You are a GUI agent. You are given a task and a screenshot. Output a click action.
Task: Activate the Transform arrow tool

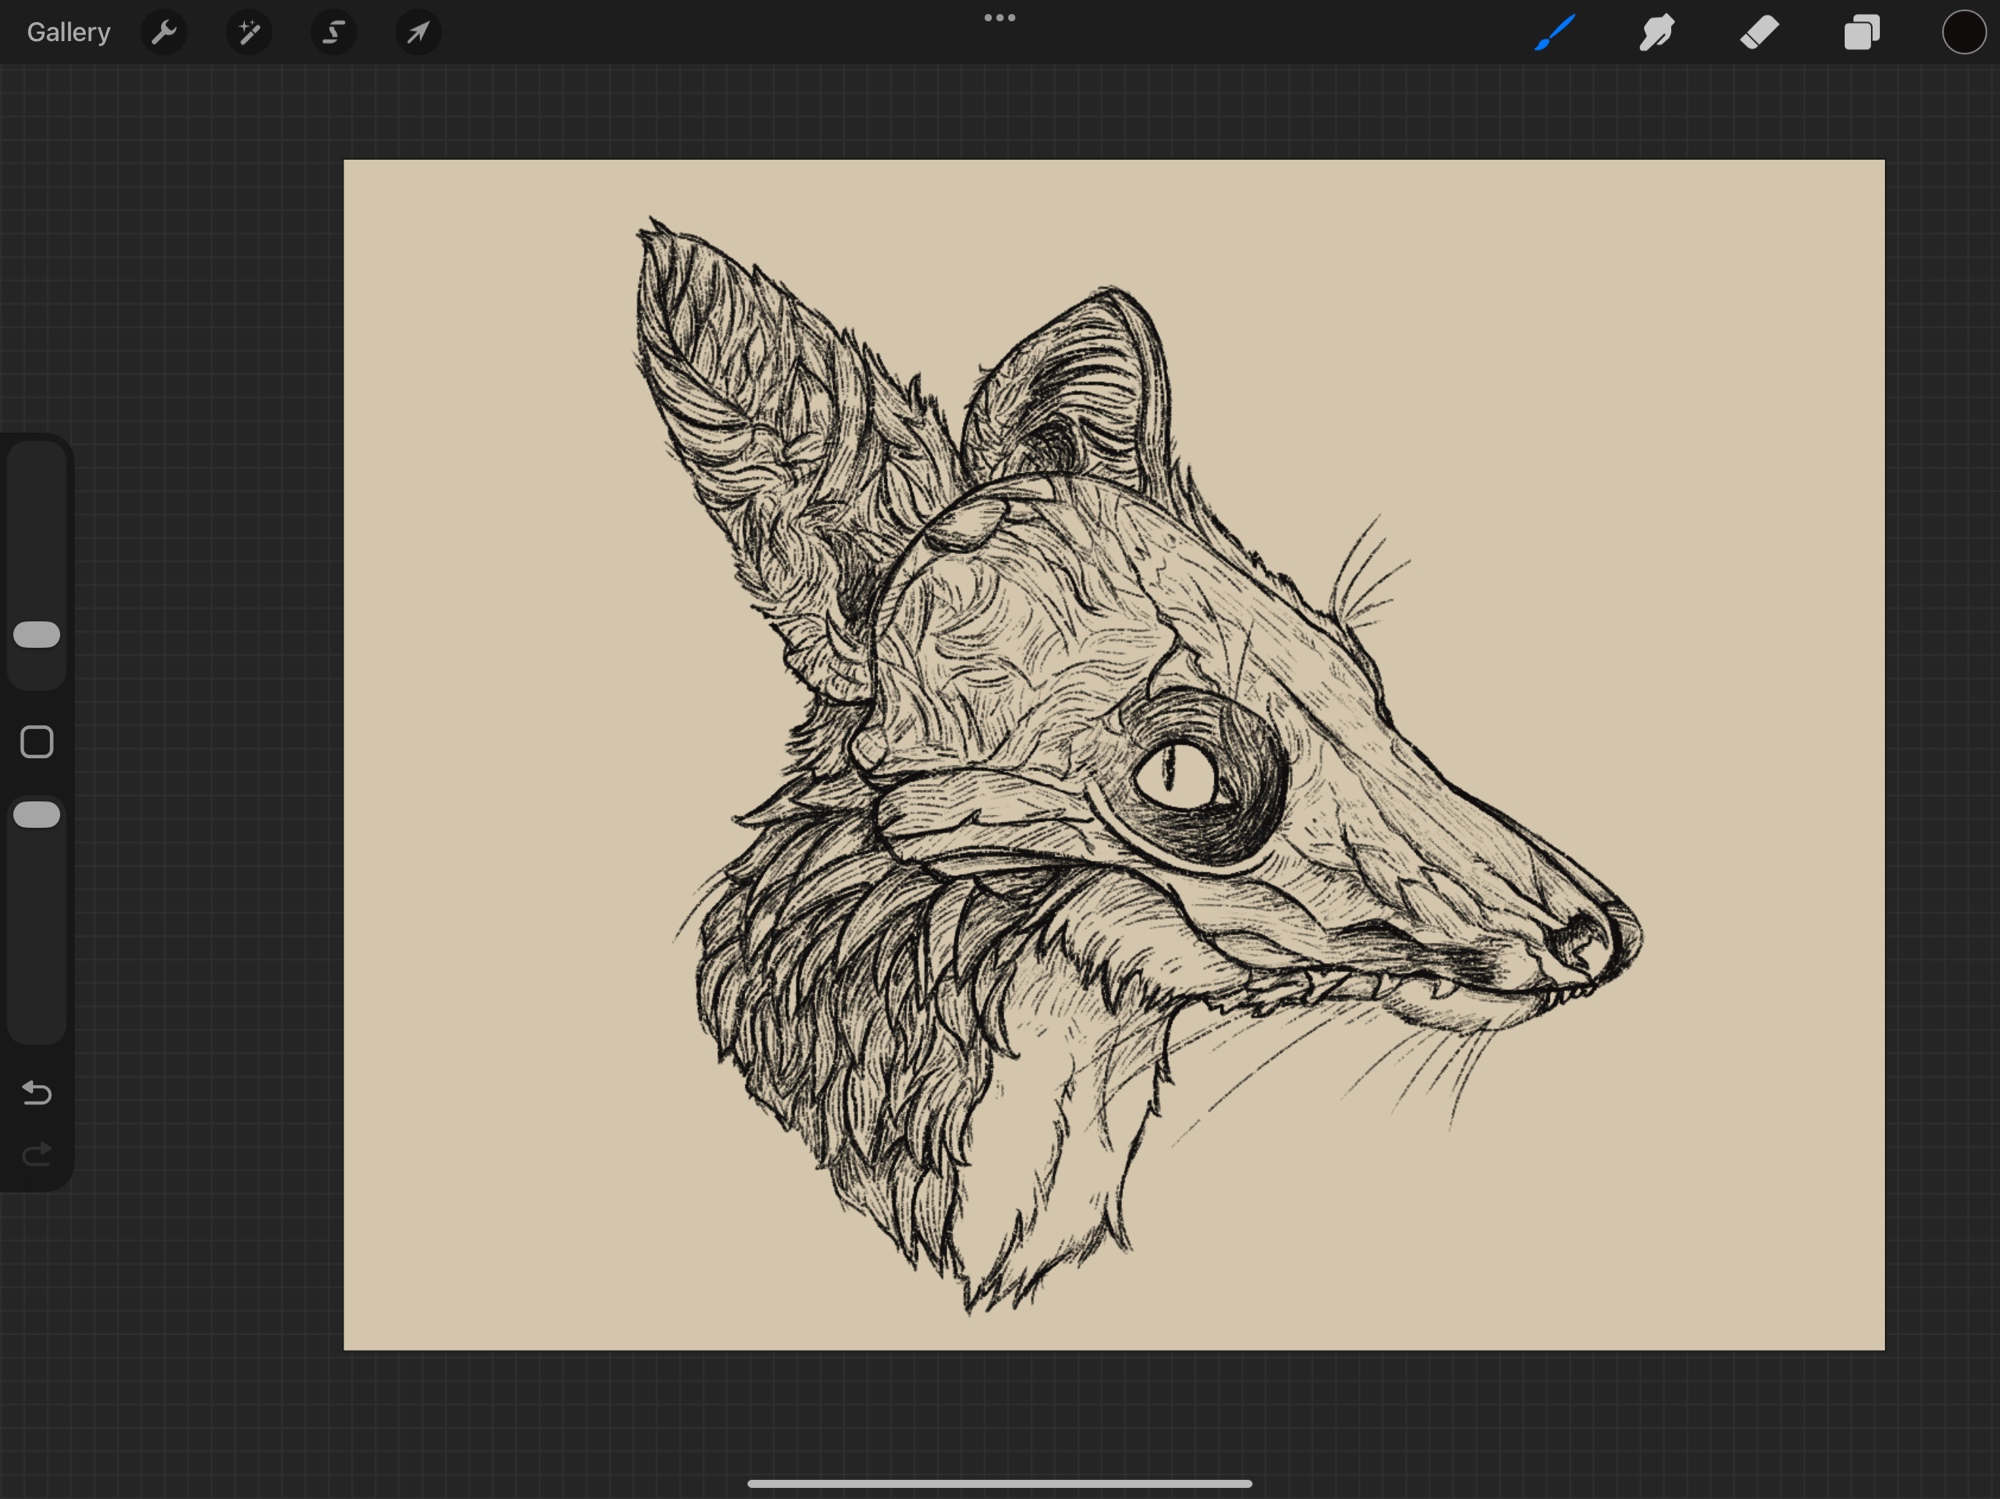click(x=418, y=33)
